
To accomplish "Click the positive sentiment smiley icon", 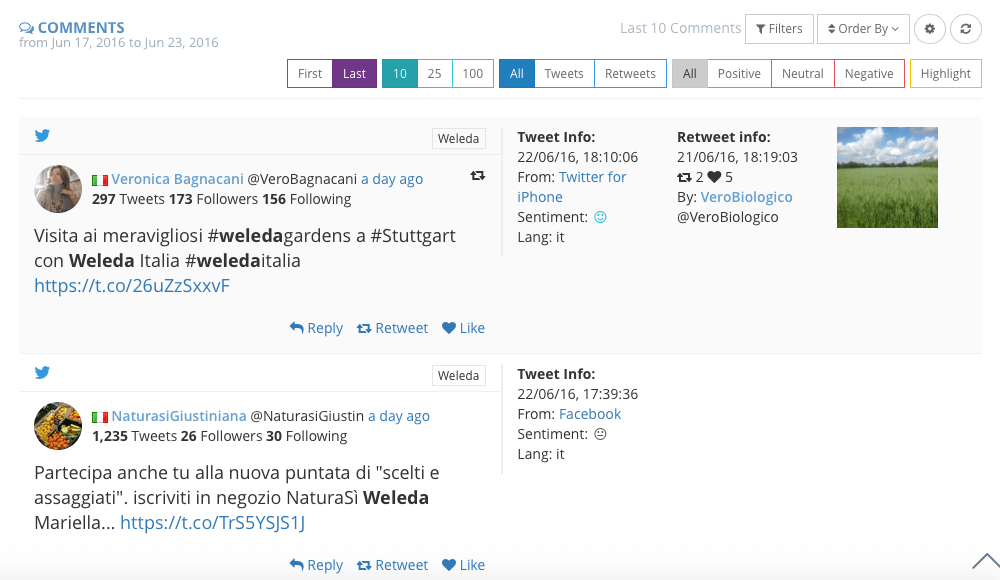I will 600,217.
